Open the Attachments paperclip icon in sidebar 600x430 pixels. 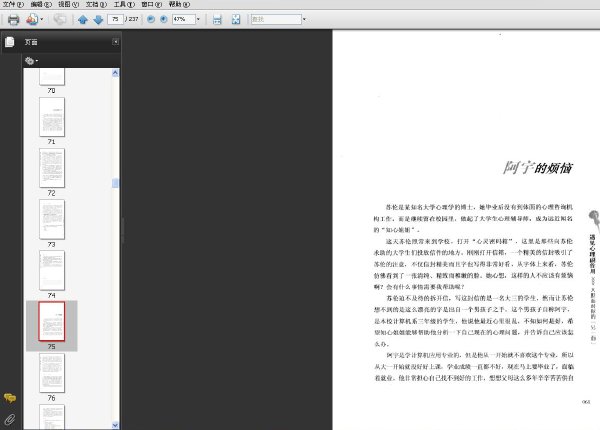(10, 419)
